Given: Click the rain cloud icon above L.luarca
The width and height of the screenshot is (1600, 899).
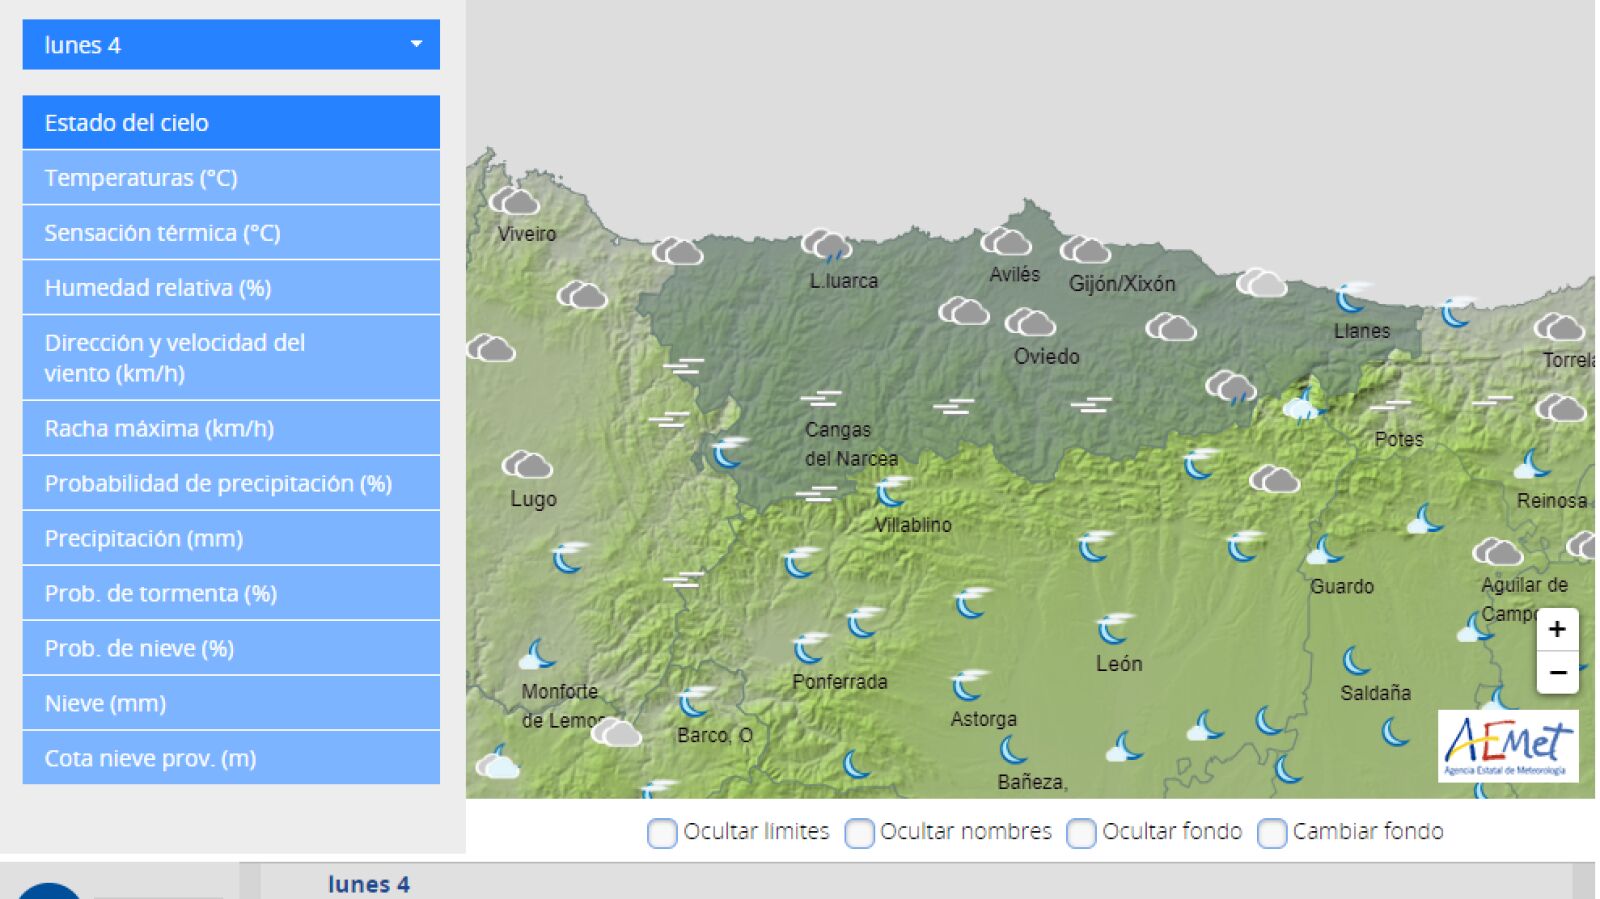Looking at the screenshot, I should pyautogui.click(x=826, y=244).
